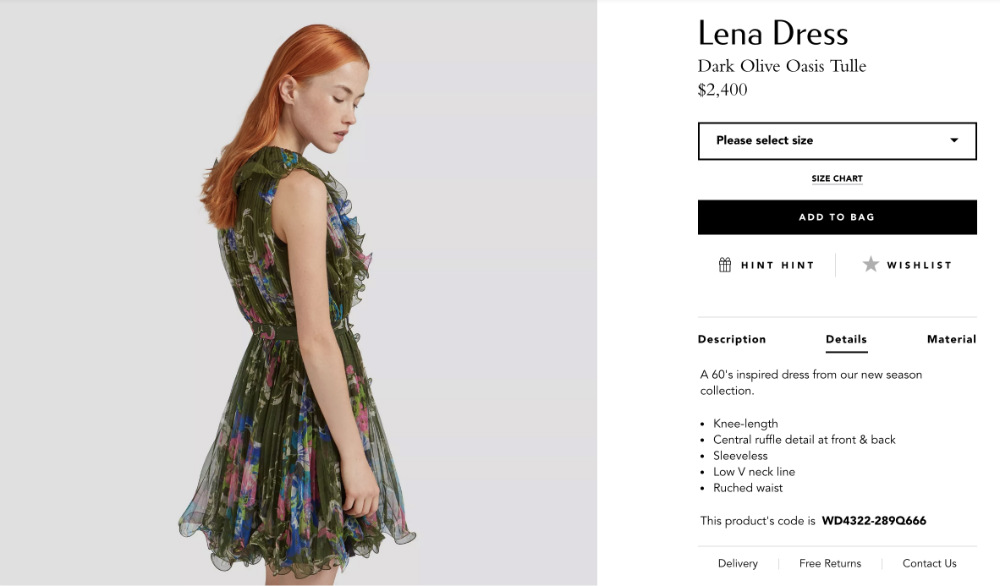Open the Free Returns link
1000x586 pixels.
click(x=830, y=563)
